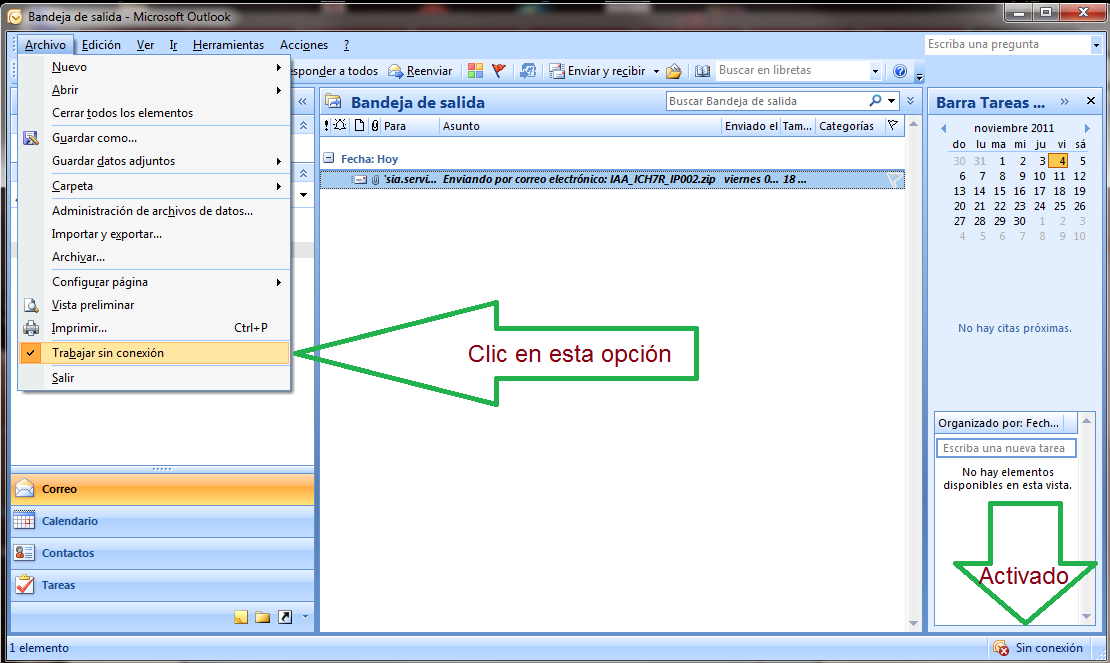The height and width of the screenshot is (663, 1110).
Task: Click the blue Help question mark icon
Action: coord(900,71)
